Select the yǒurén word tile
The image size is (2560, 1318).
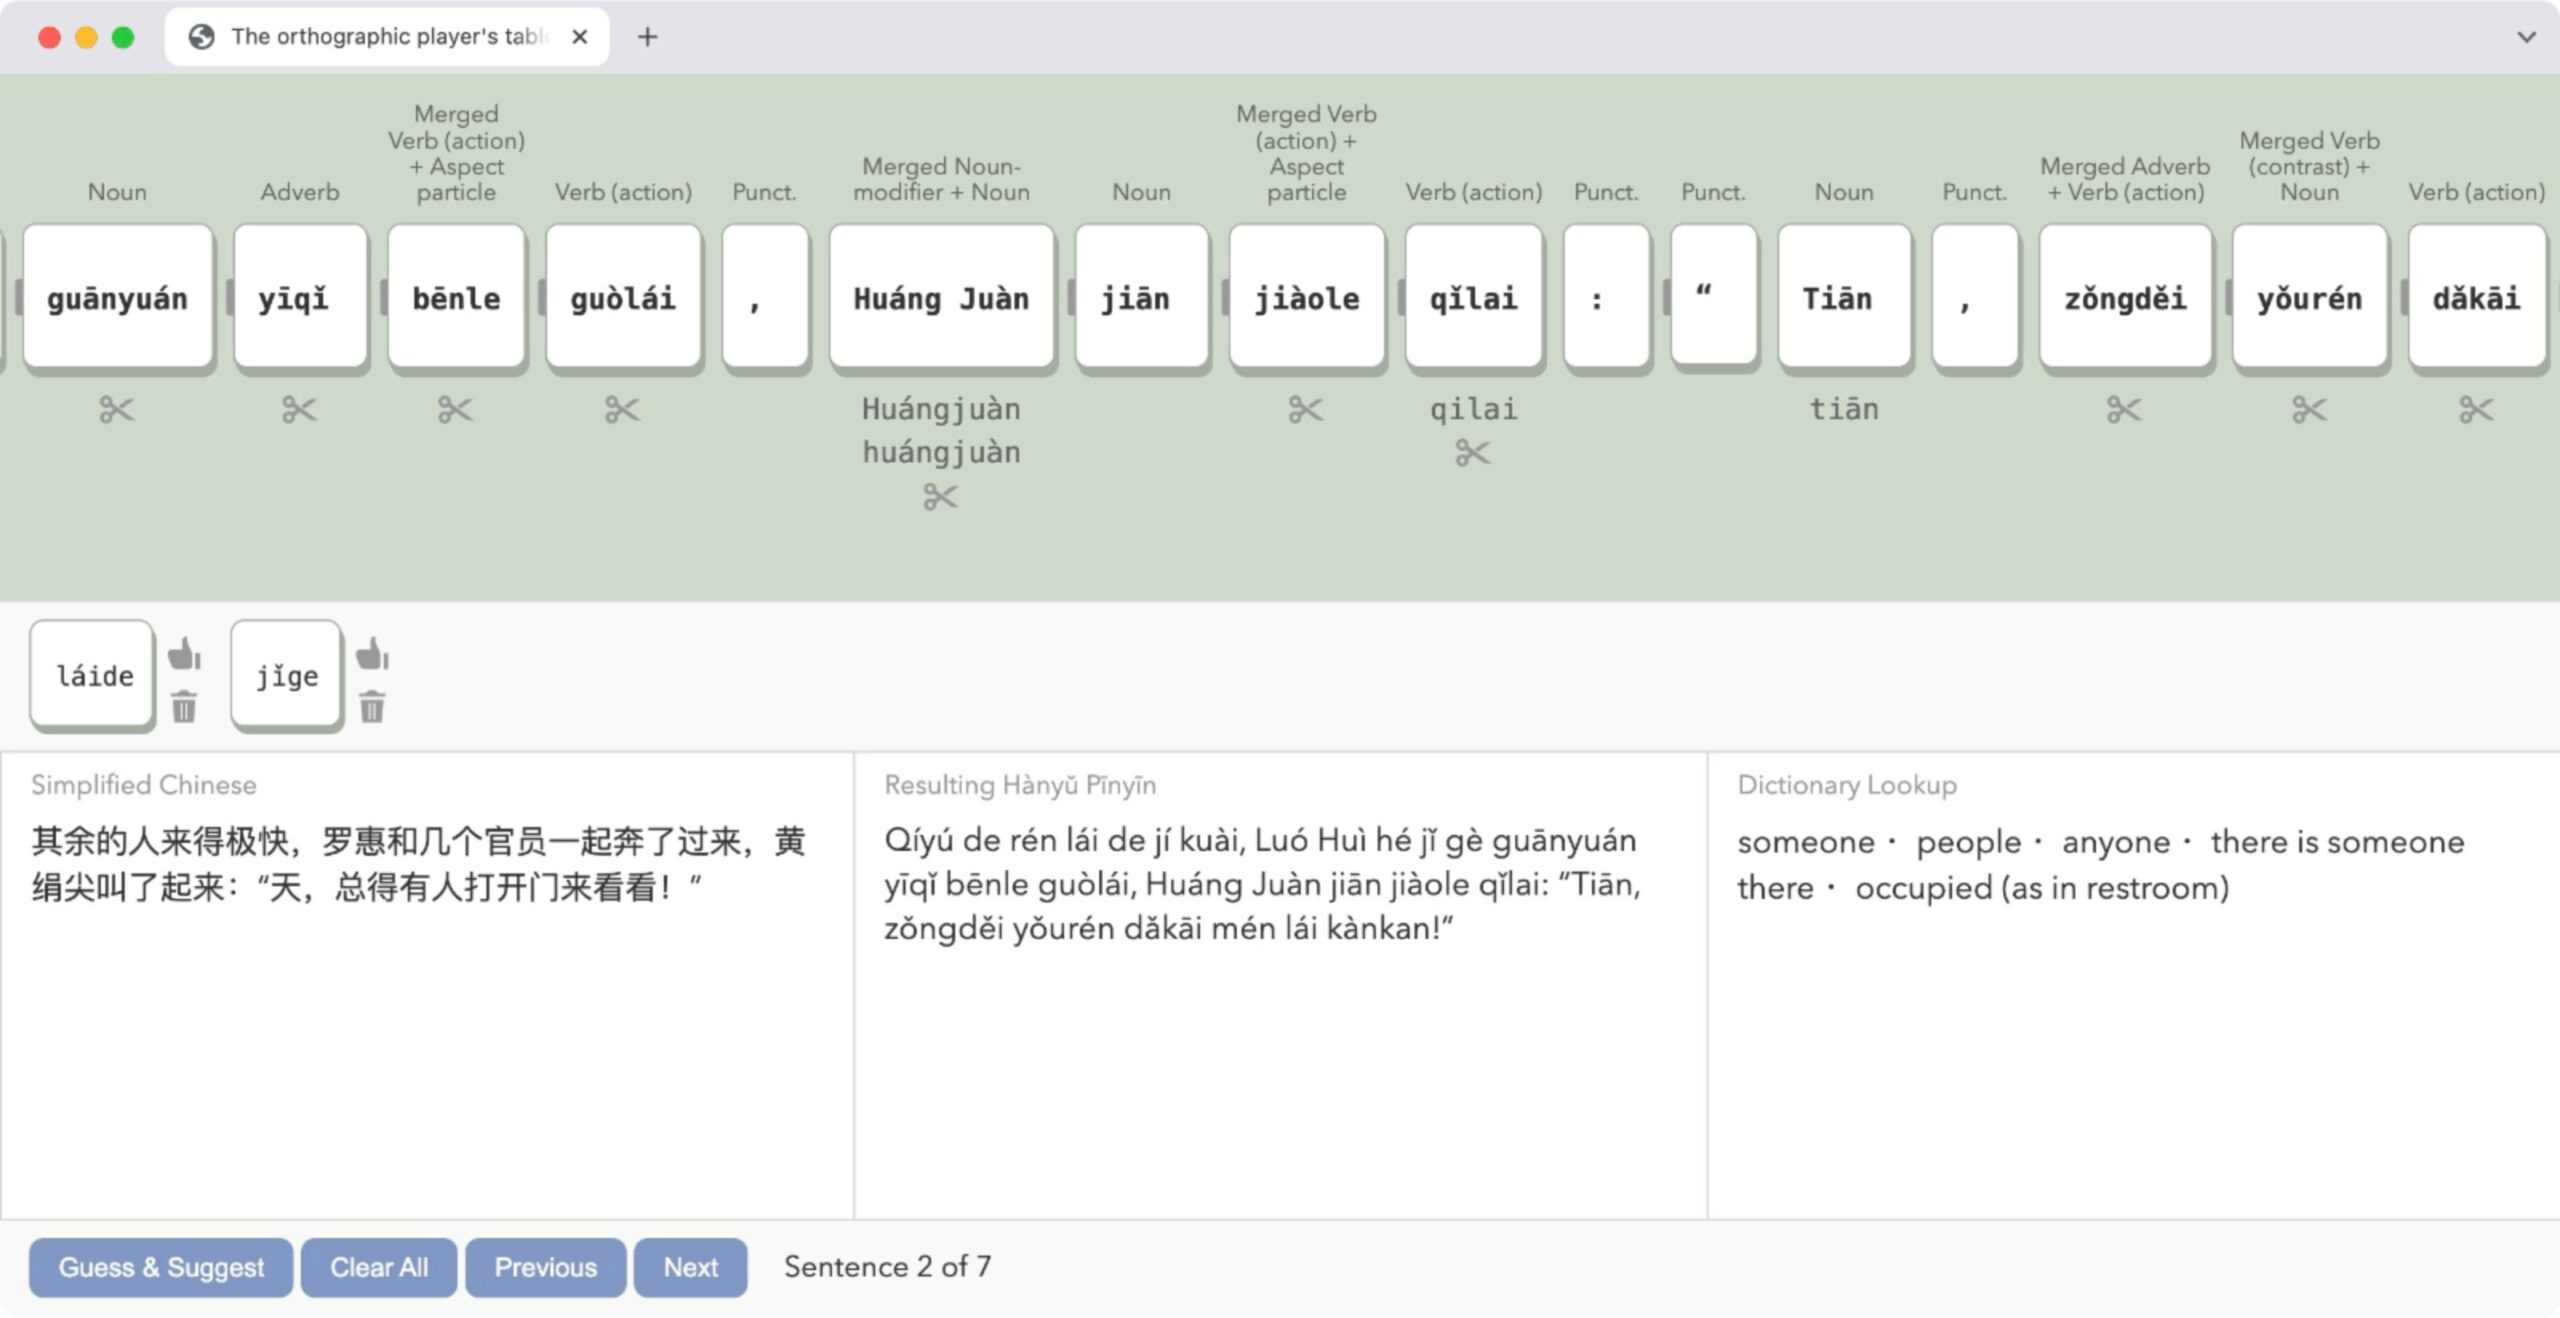[2309, 297]
